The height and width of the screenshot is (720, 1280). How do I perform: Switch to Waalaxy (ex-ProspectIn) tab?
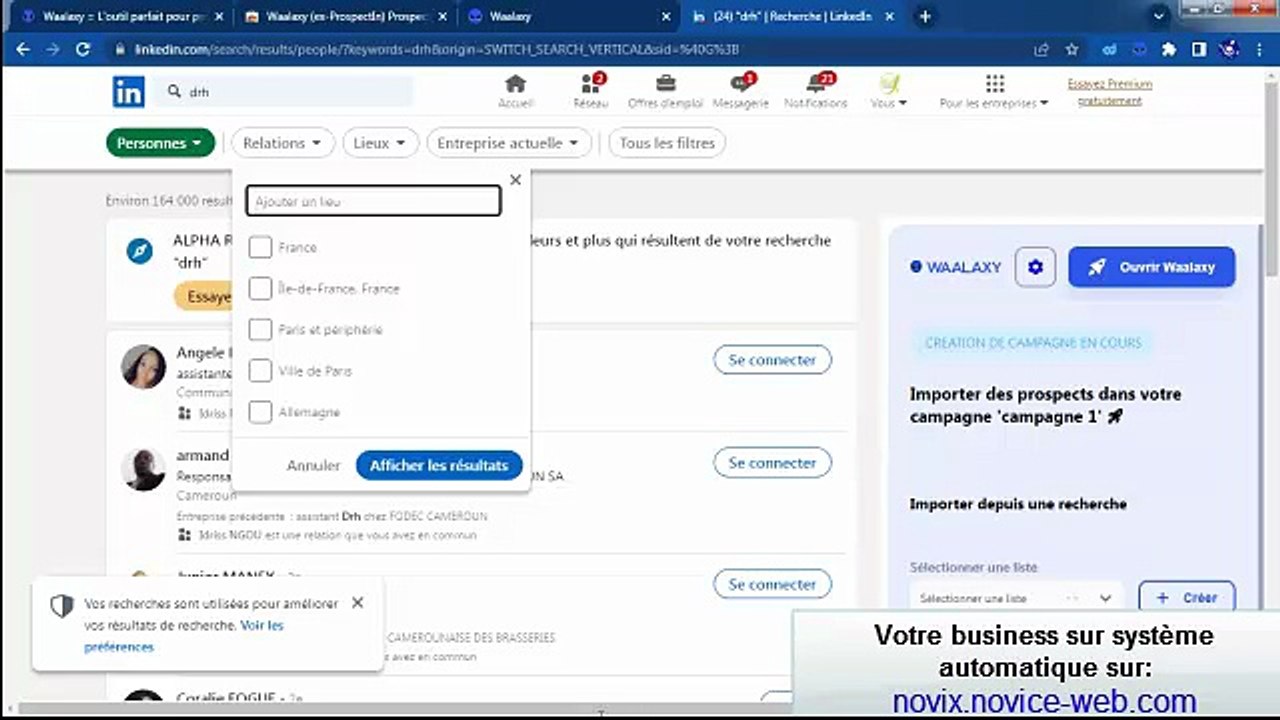click(x=347, y=17)
